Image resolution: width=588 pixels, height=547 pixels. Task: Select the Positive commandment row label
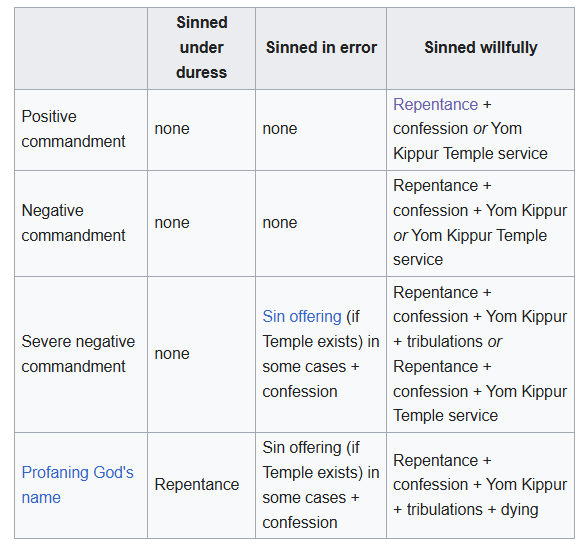pos(73,129)
